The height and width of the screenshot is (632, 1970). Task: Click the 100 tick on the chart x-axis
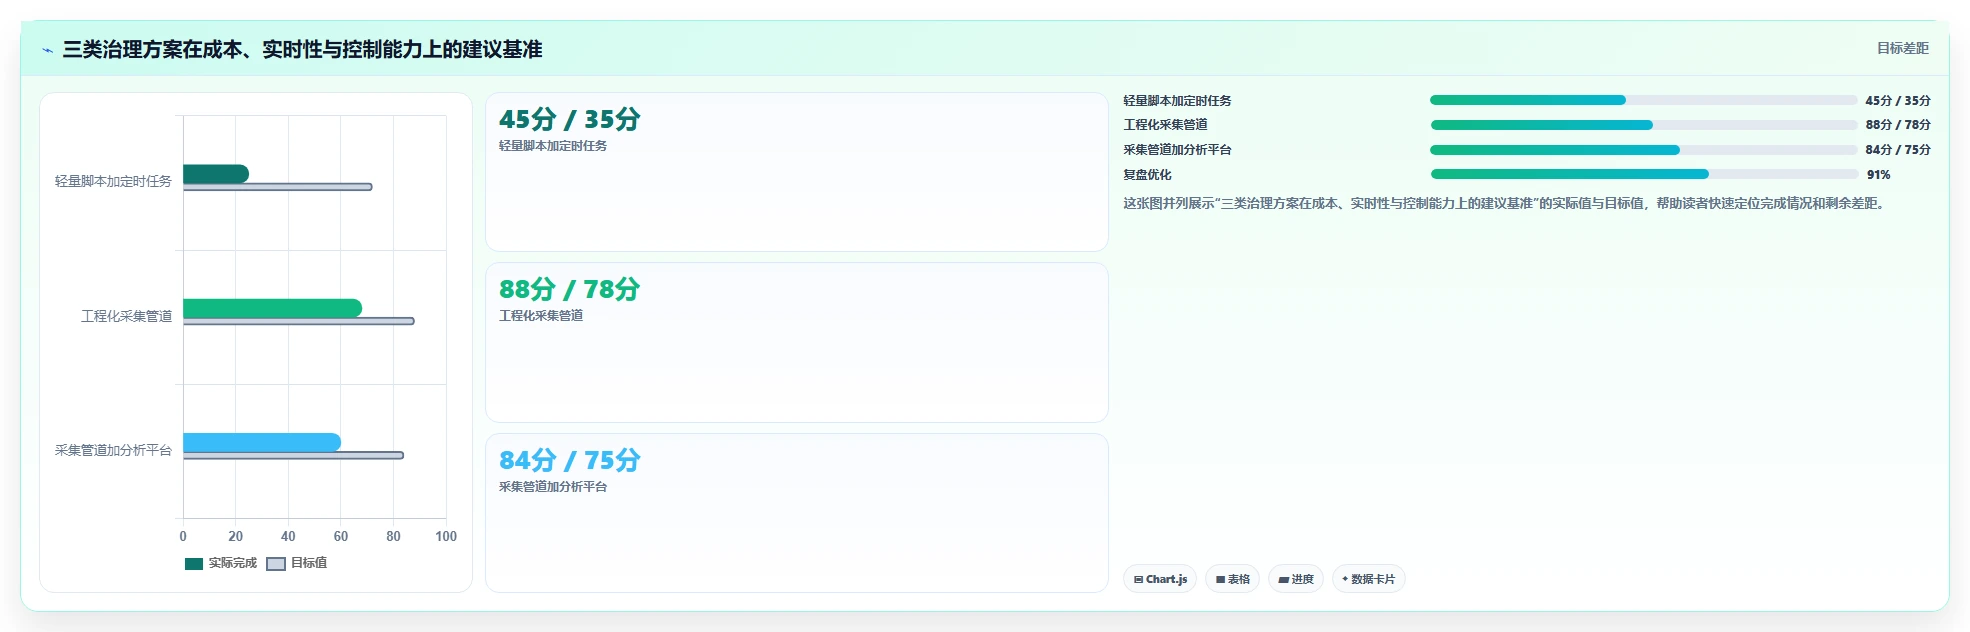point(446,536)
